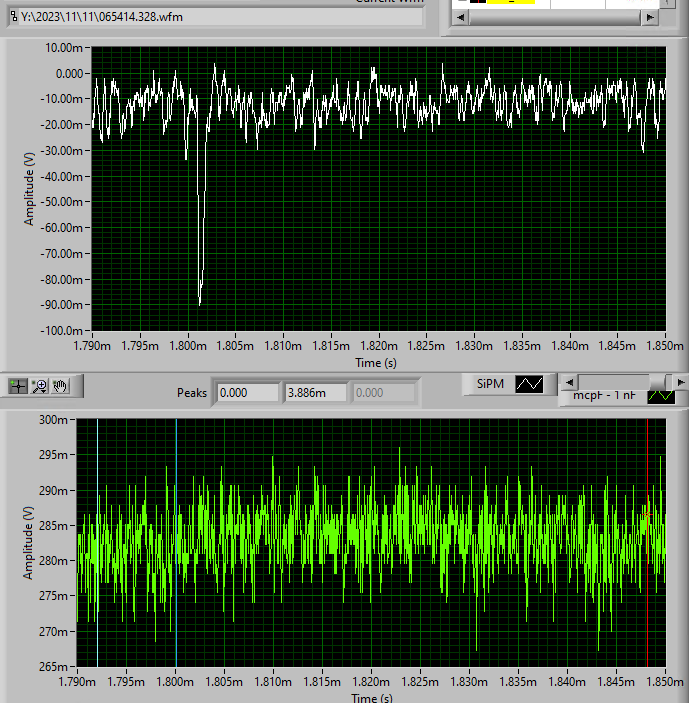The height and width of the screenshot is (703, 689).
Task: Select the pan hand tool
Action: point(61,385)
